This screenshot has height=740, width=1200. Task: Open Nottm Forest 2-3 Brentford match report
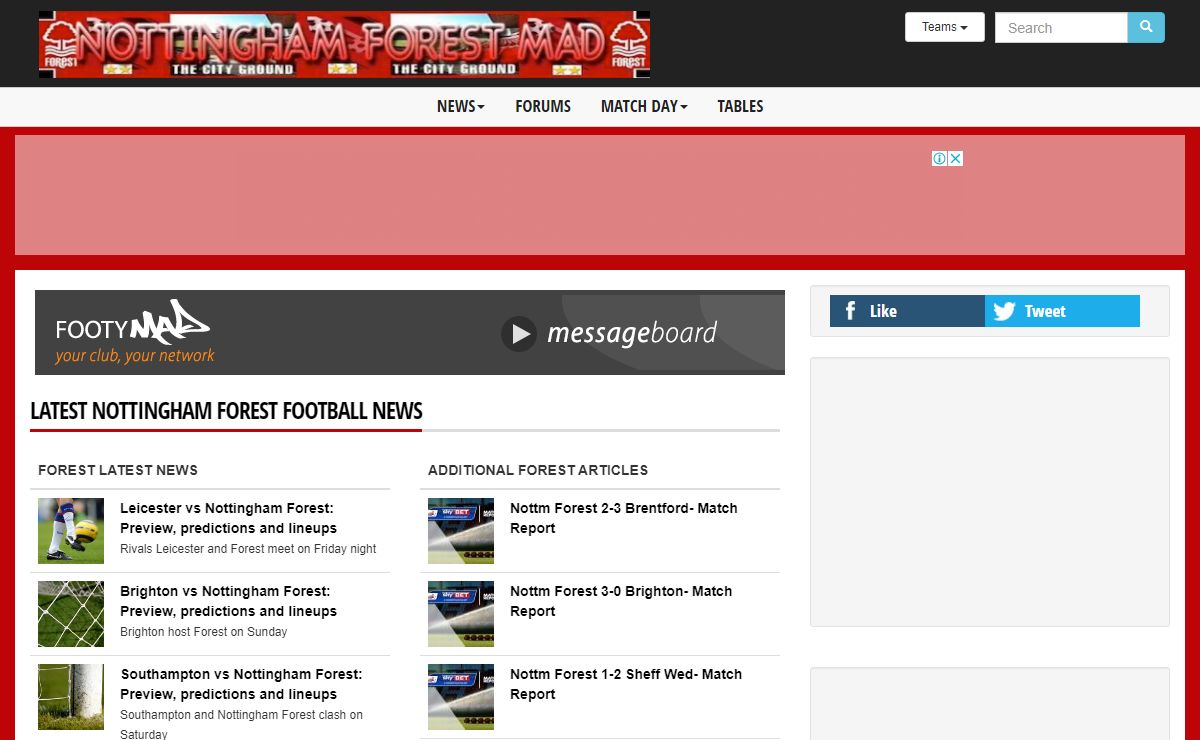click(x=624, y=518)
